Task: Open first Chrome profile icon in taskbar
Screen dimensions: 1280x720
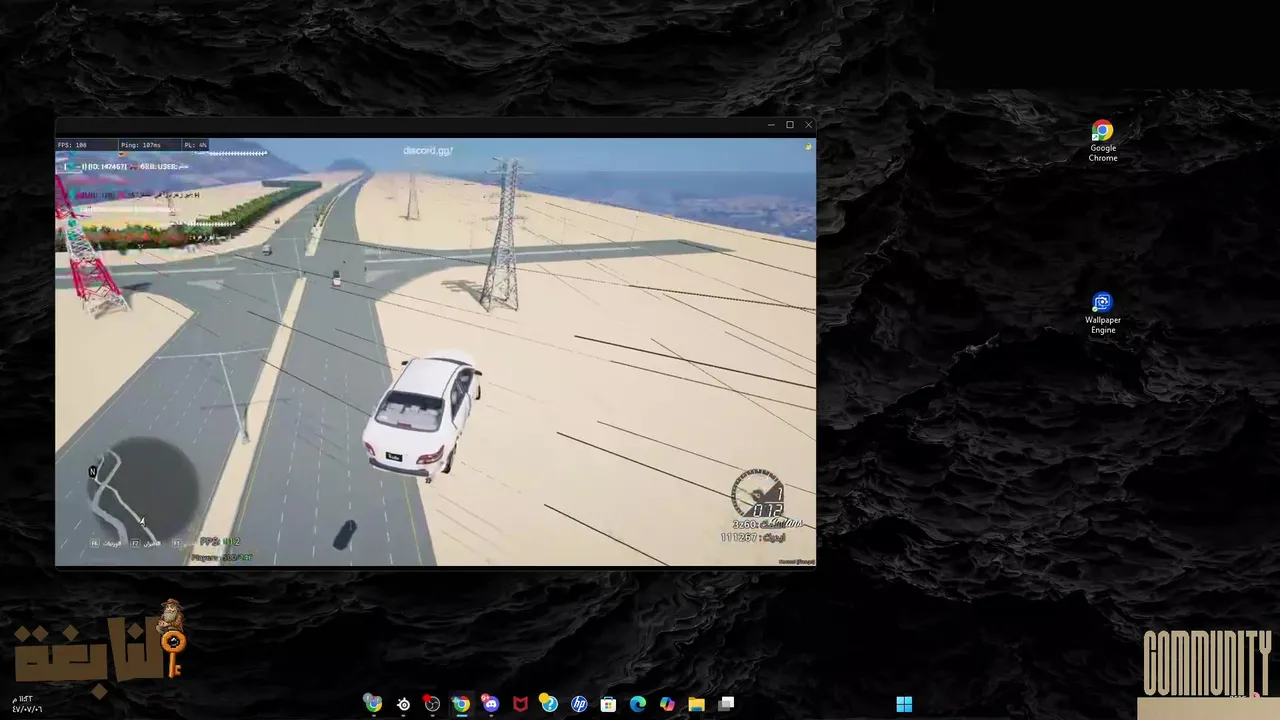Action: click(373, 704)
